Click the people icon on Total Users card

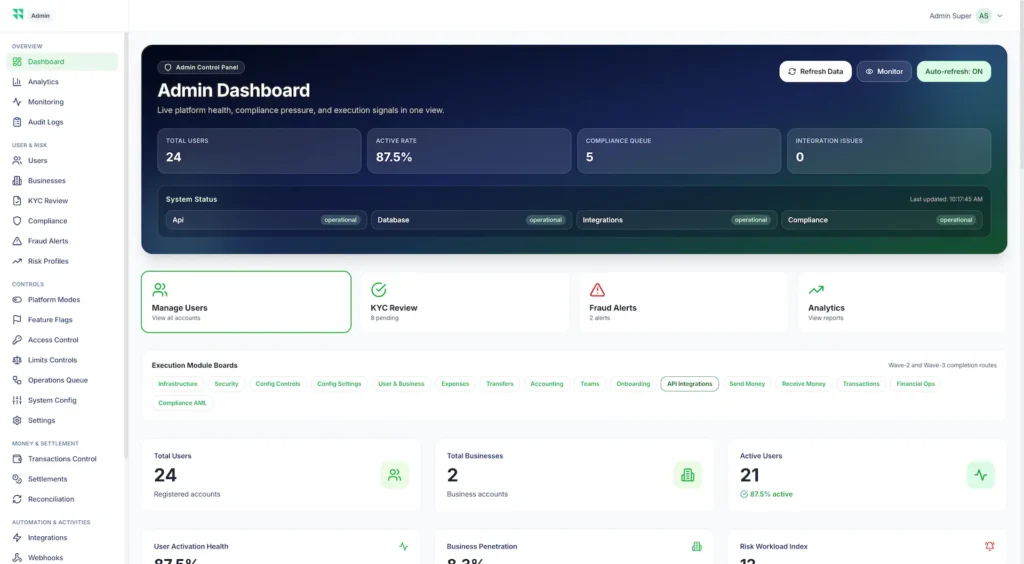pyautogui.click(x=394, y=475)
